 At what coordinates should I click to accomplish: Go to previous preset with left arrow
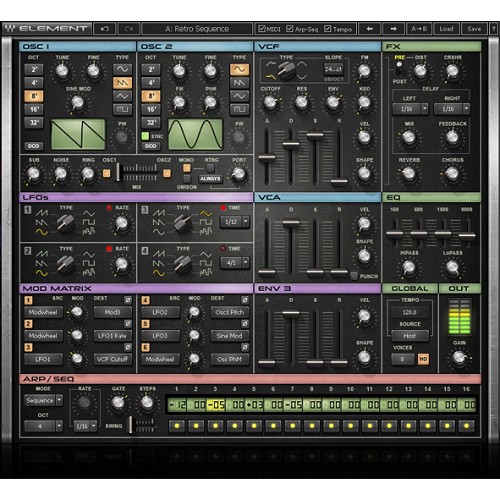[369, 29]
